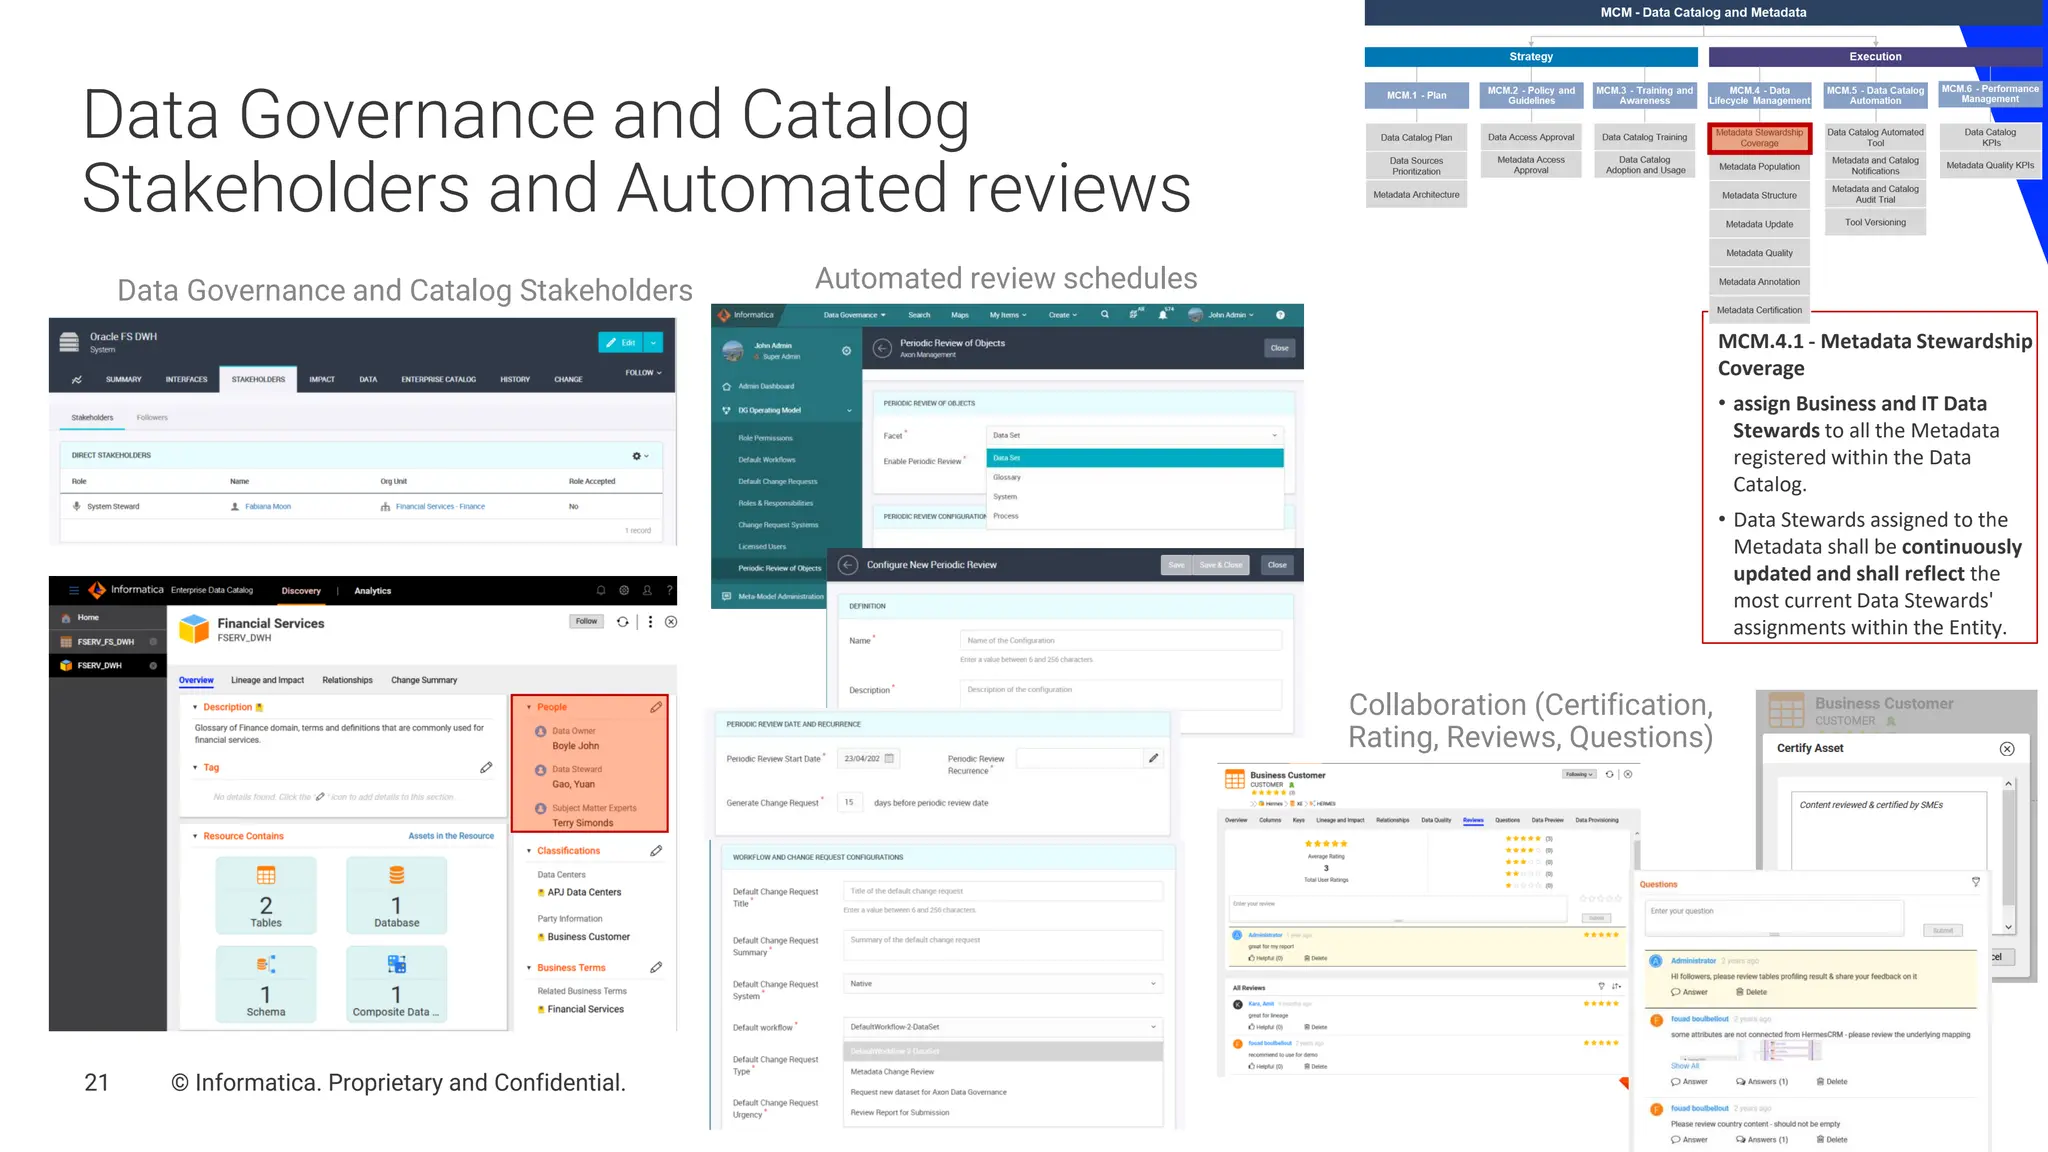The image size is (2048, 1152).
Task: Open the Lineage and Impact tab for Financial Services
Action: point(267,680)
